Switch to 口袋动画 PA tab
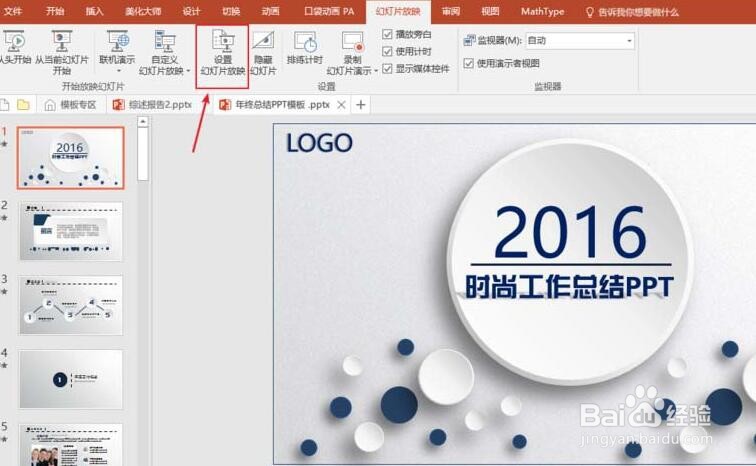The width and height of the screenshot is (756, 466). coord(329,11)
